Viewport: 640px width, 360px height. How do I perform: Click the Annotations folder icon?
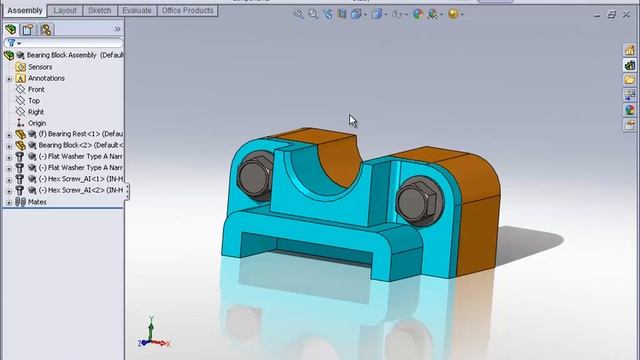pyautogui.click(x=20, y=78)
